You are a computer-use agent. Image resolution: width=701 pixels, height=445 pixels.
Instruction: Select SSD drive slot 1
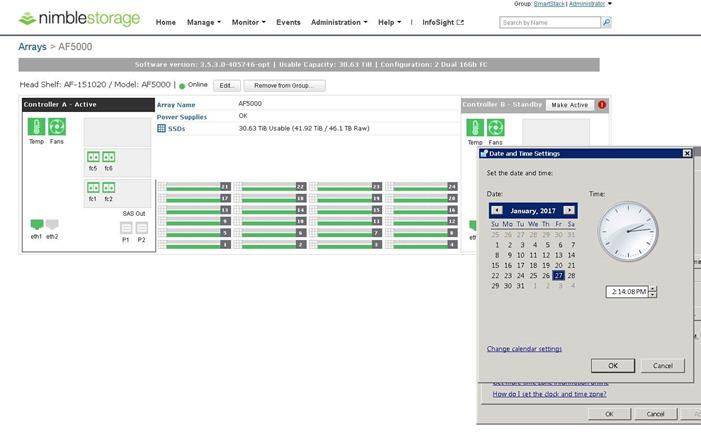coord(194,245)
